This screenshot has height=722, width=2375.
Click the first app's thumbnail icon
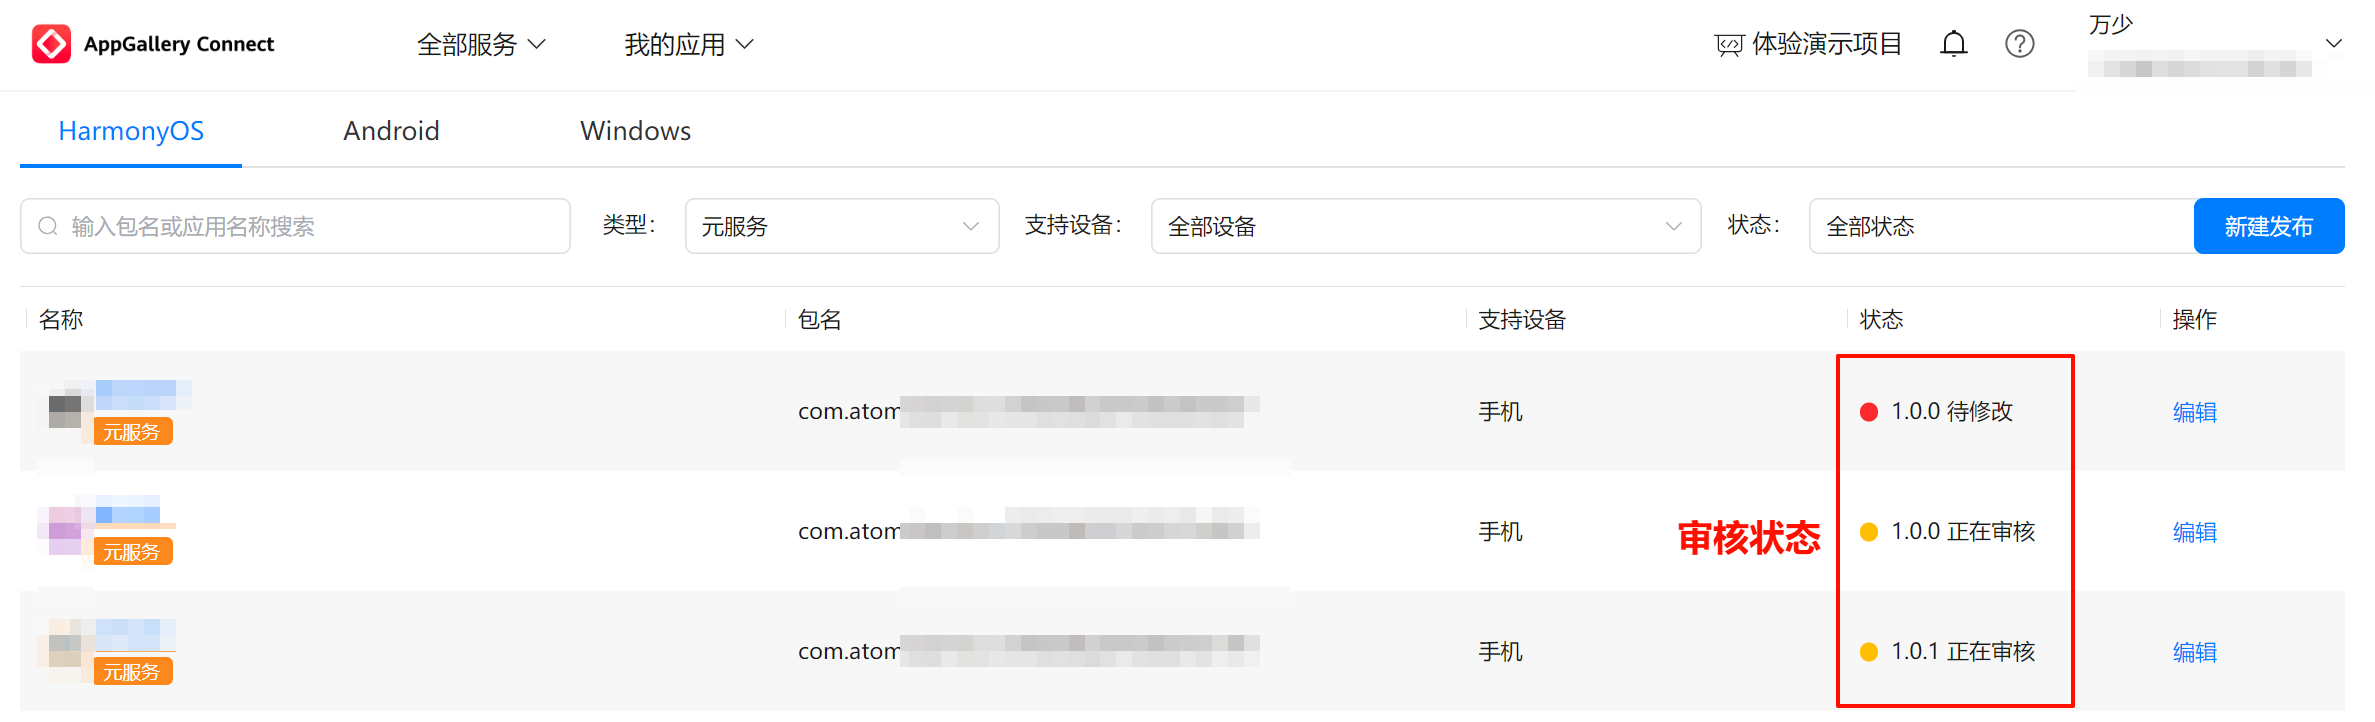[65, 411]
